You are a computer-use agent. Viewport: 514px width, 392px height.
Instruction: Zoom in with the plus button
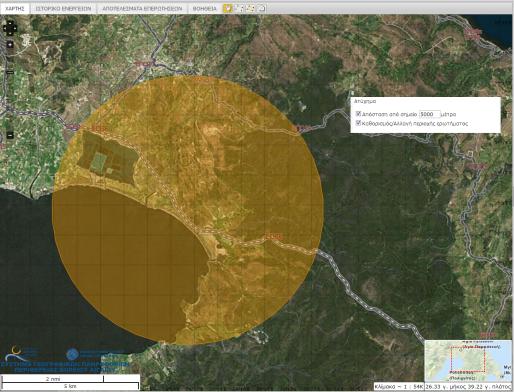pos(10,44)
